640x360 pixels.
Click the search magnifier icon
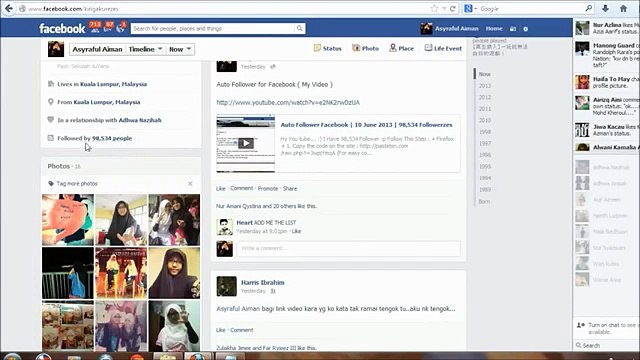[x=300, y=28]
